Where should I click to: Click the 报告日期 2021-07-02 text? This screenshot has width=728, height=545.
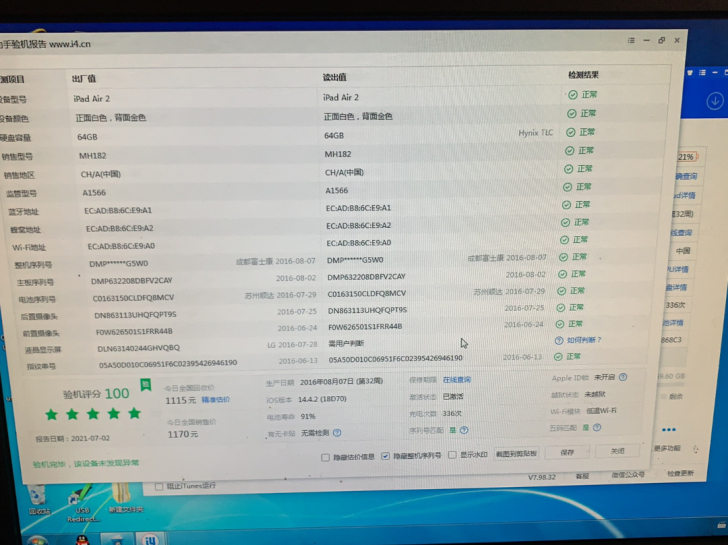pos(72,438)
